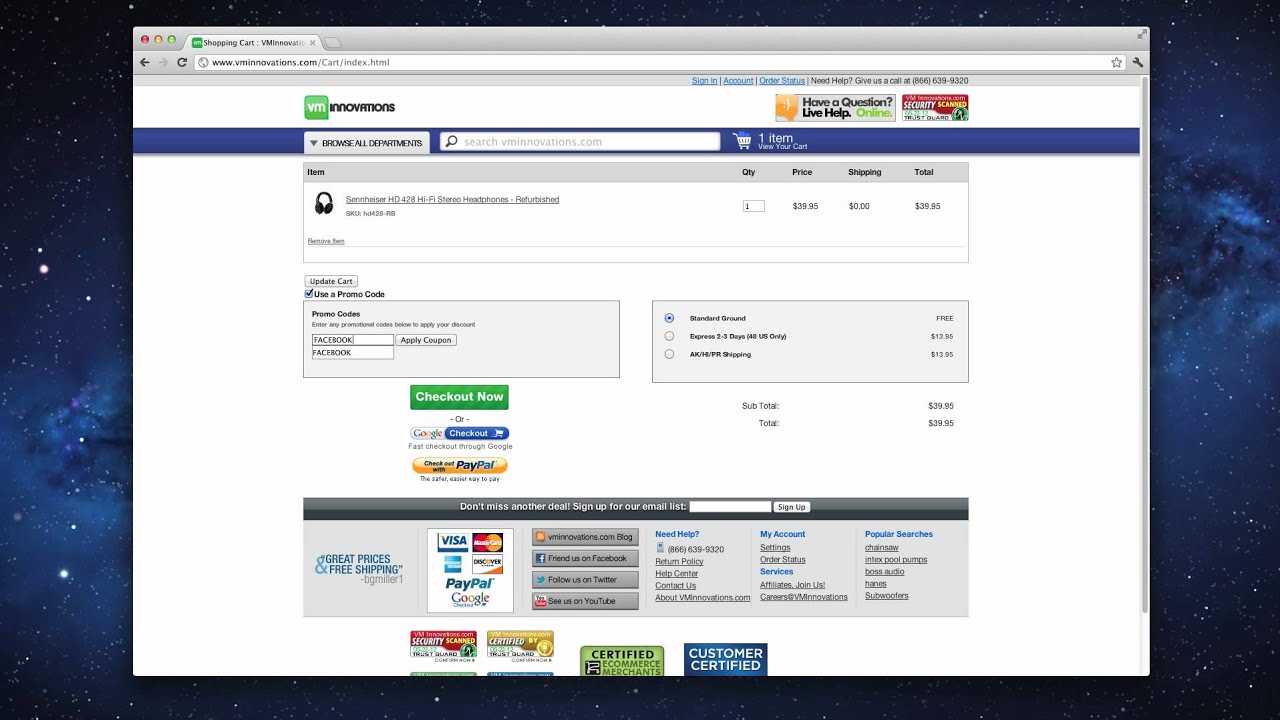Click the search magnifier icon
This screenshot has height=720, width=1280.
(451, 142)
